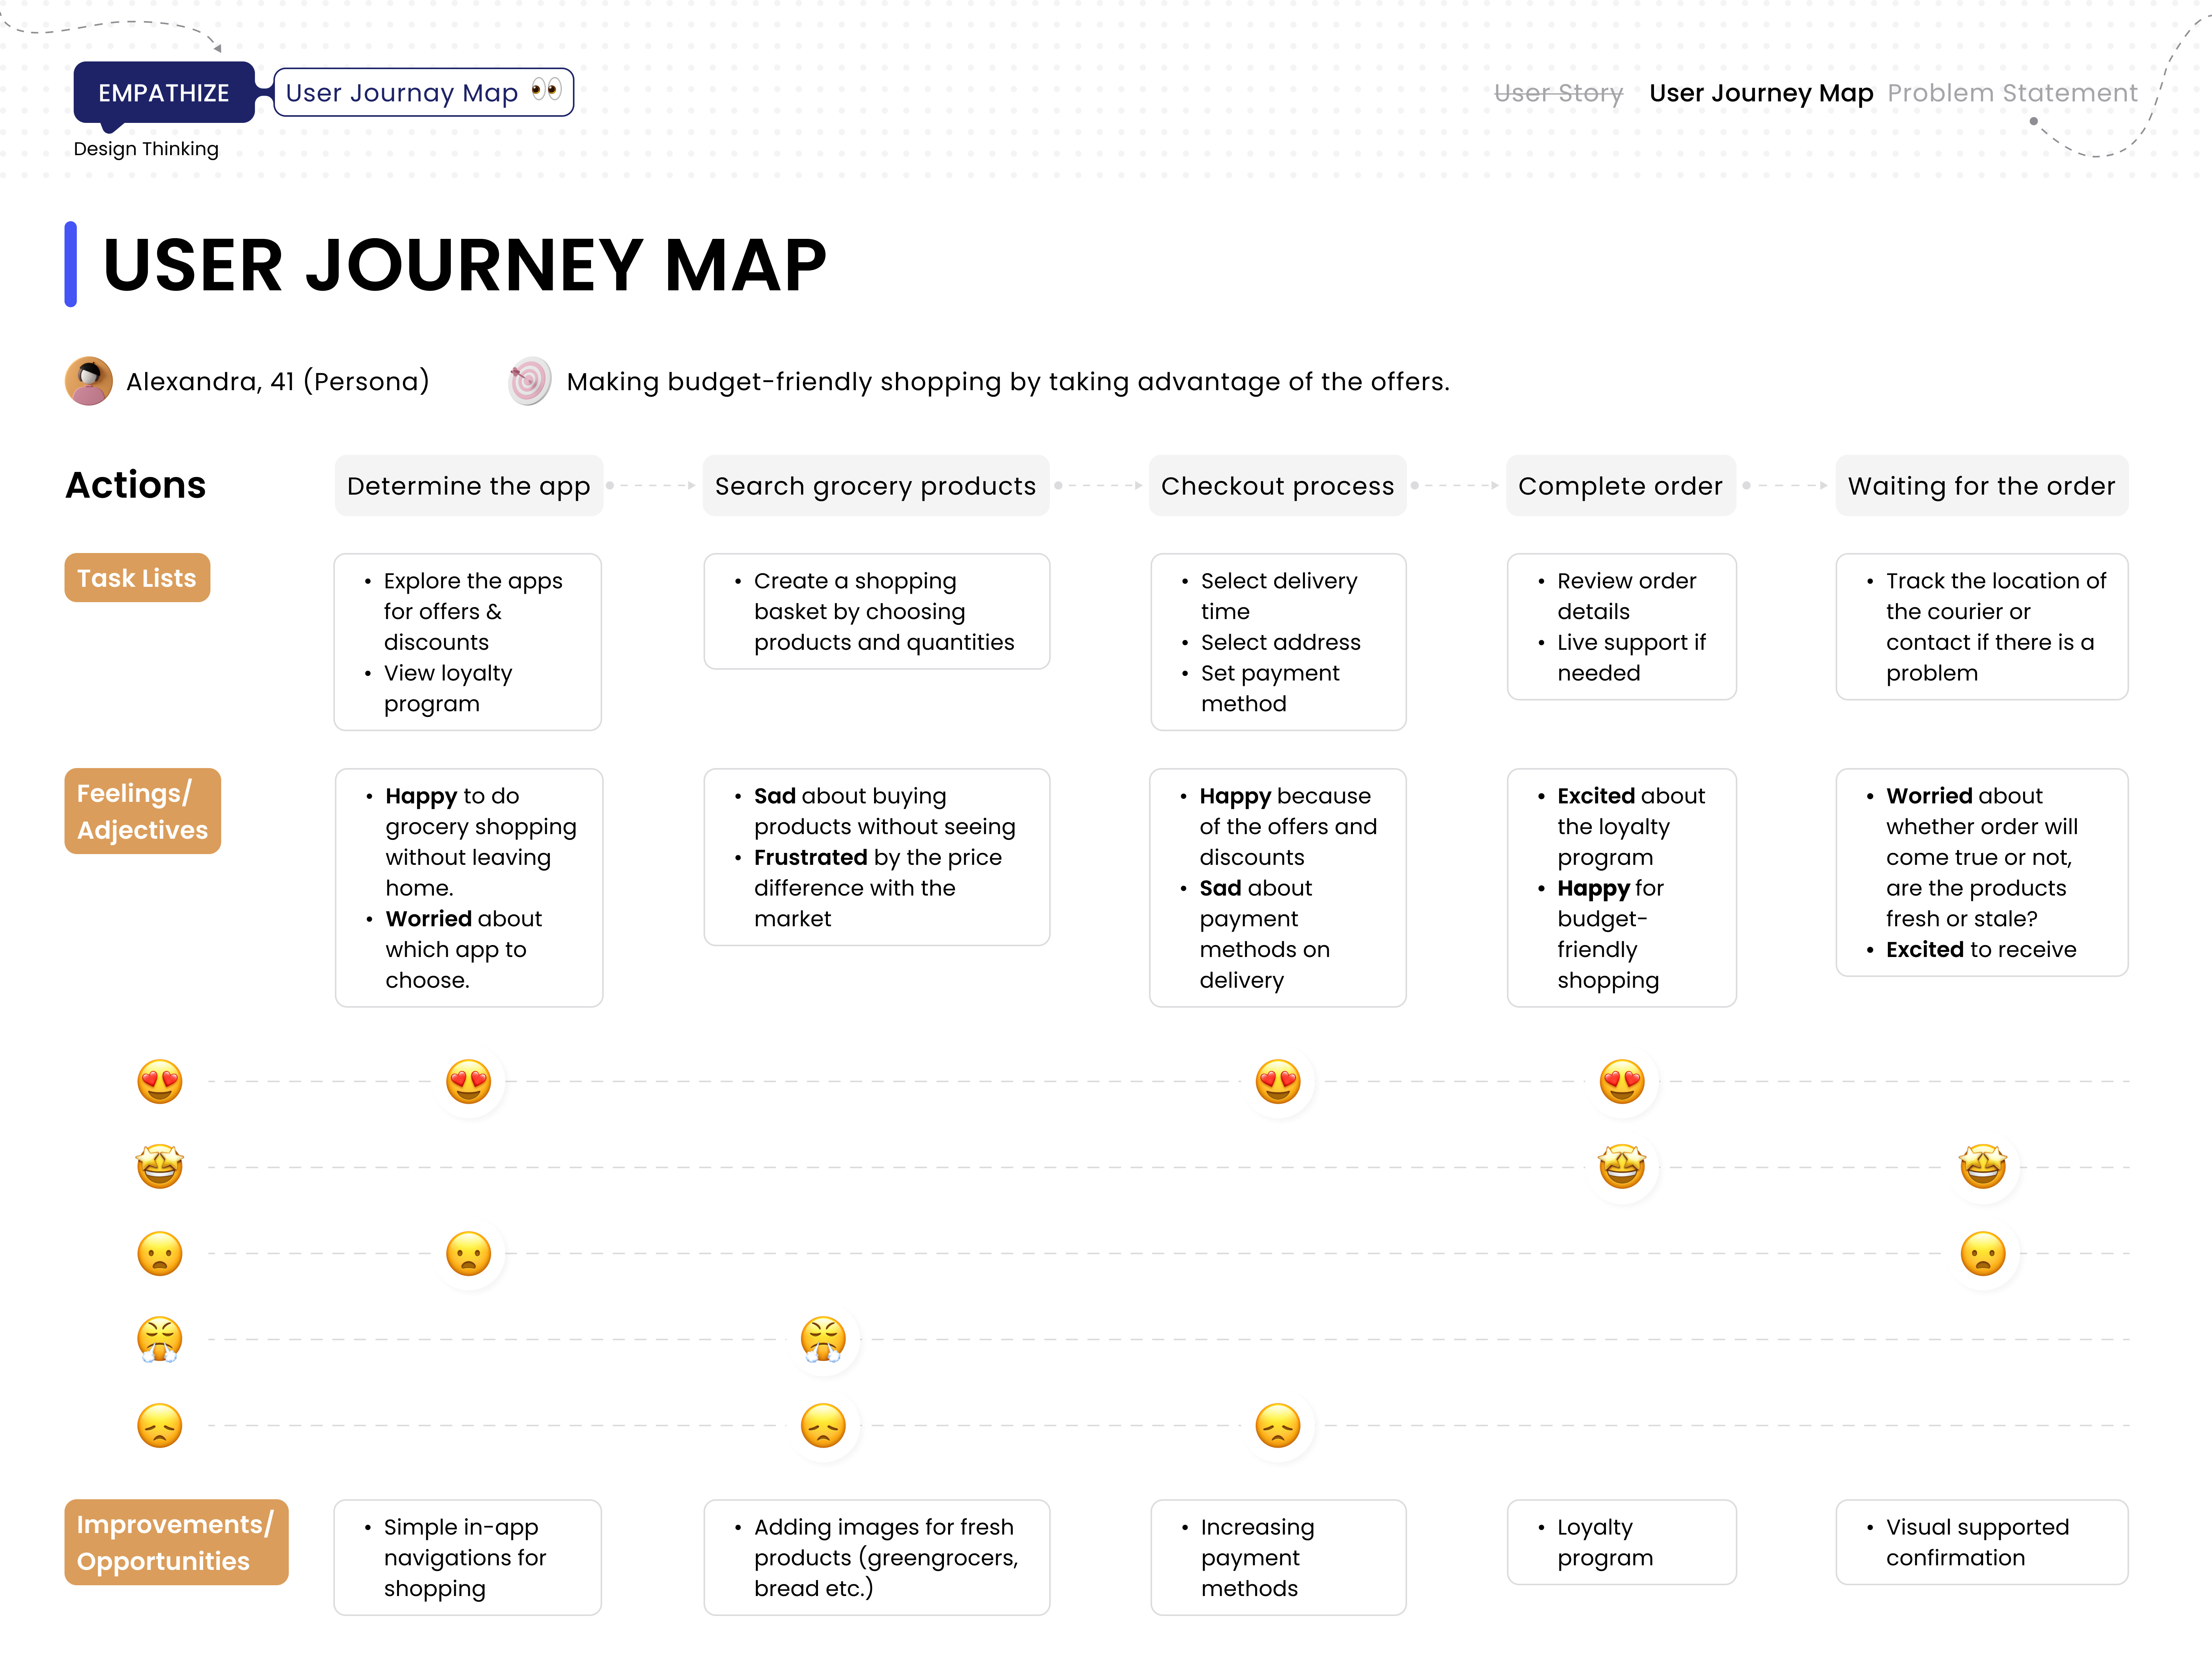Click the Feelings/Adjectives label
This screenshot has width=2212, height=1659.
coord(142,811)
